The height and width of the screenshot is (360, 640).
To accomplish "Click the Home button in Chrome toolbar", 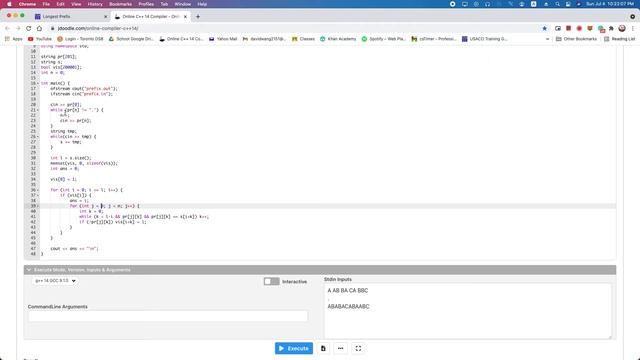I will (39, 28).
